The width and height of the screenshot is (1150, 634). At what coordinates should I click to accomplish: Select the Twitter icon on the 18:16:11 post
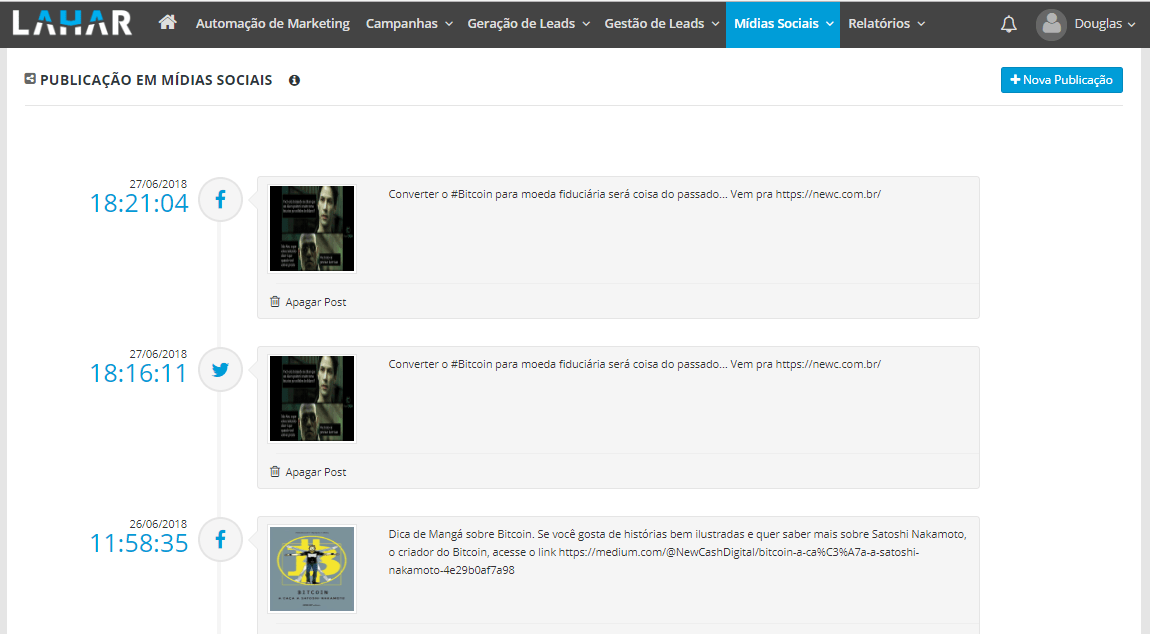(220, 369)
